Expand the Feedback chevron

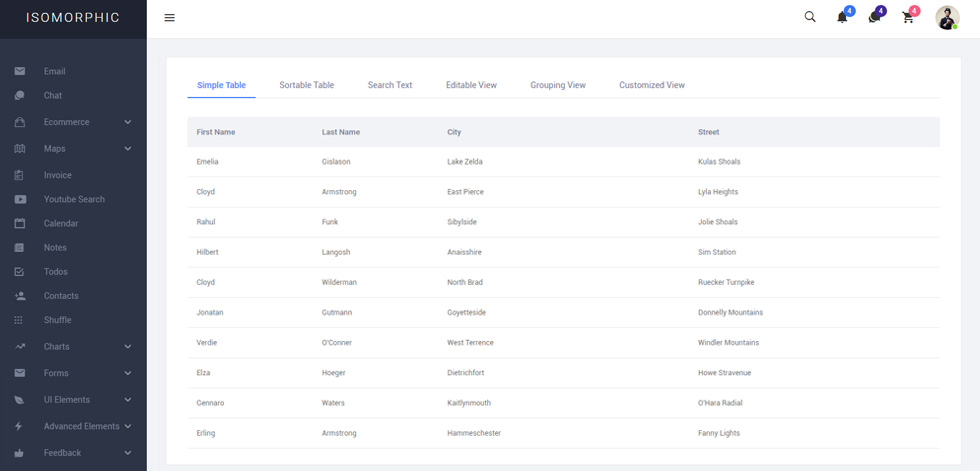[128, 453]
